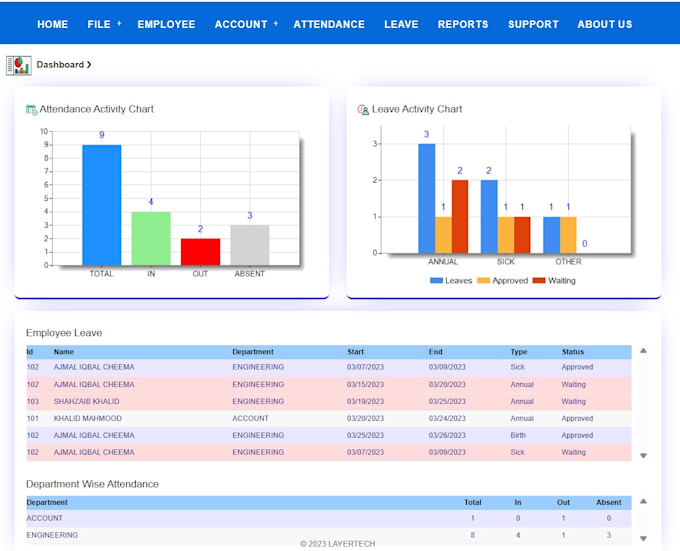The height and width of the screenshot is (551, 680).
Task: Toggle the blue Leaves legend swatch
Action: pos(436,281)
